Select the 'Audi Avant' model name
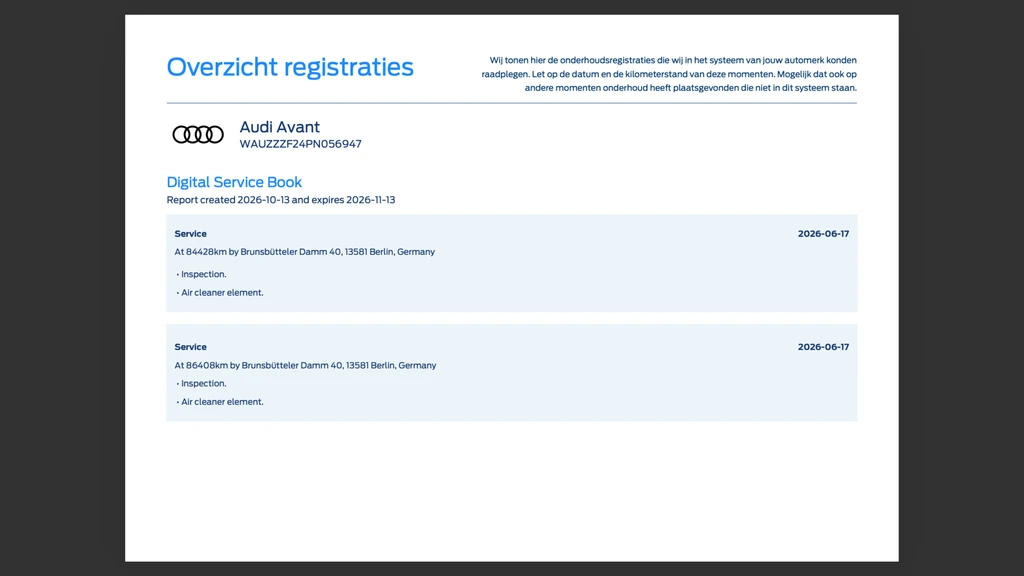1024x576 pixels. pyautogui.click(x=280, y=127)
